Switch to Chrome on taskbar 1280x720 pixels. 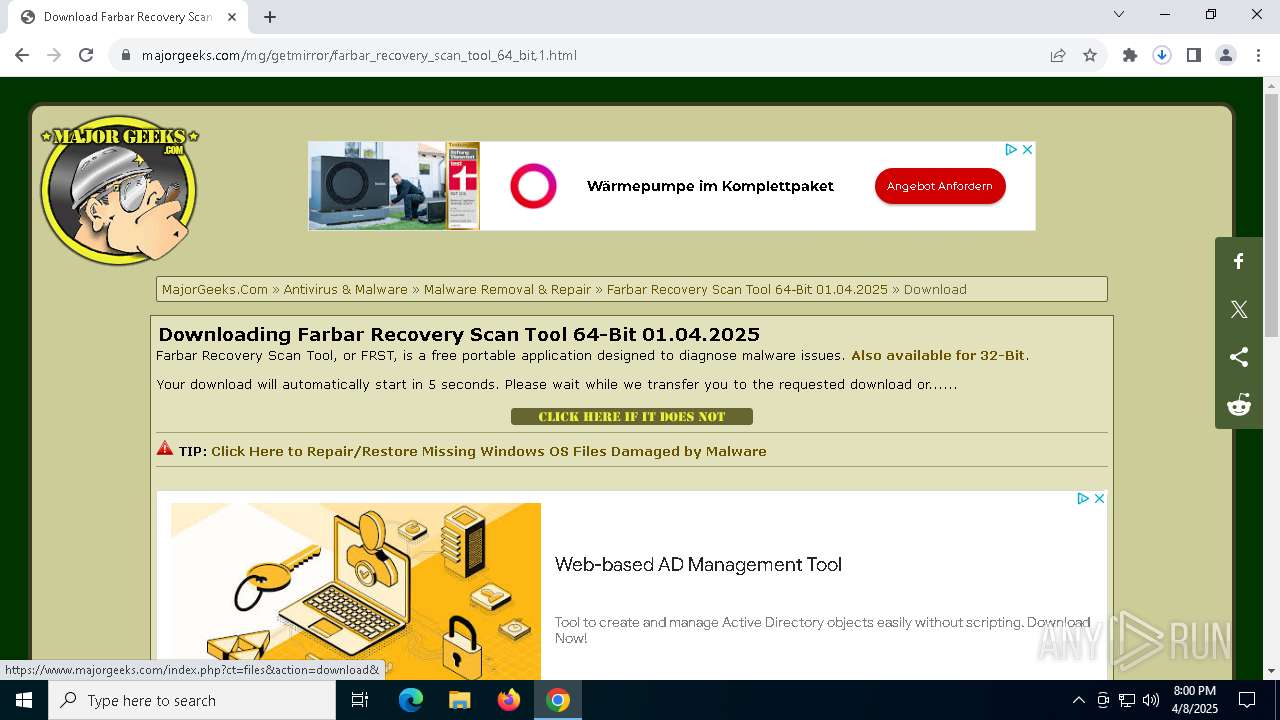(x=558, y=700)
